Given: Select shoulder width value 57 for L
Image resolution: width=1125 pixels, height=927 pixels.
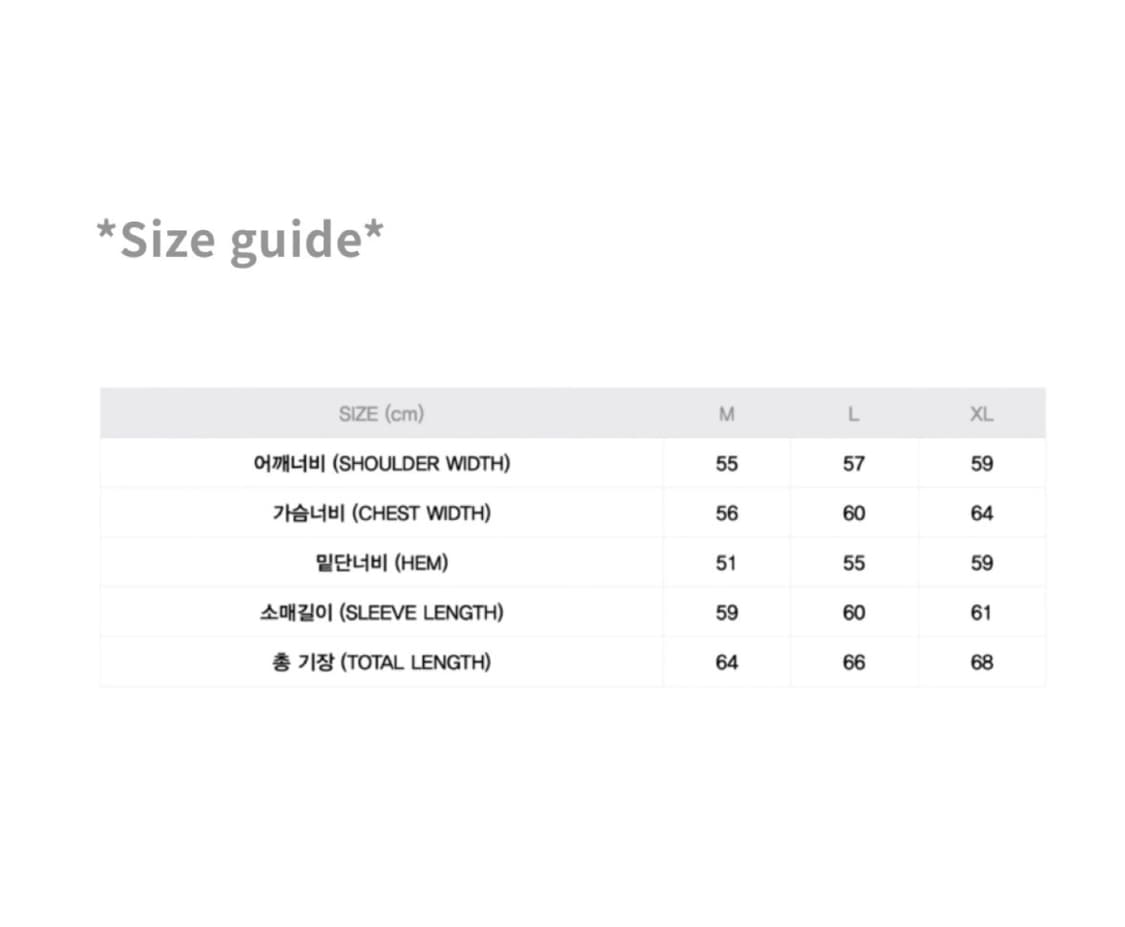Looking at the screenshot, I should pos(853,464).
